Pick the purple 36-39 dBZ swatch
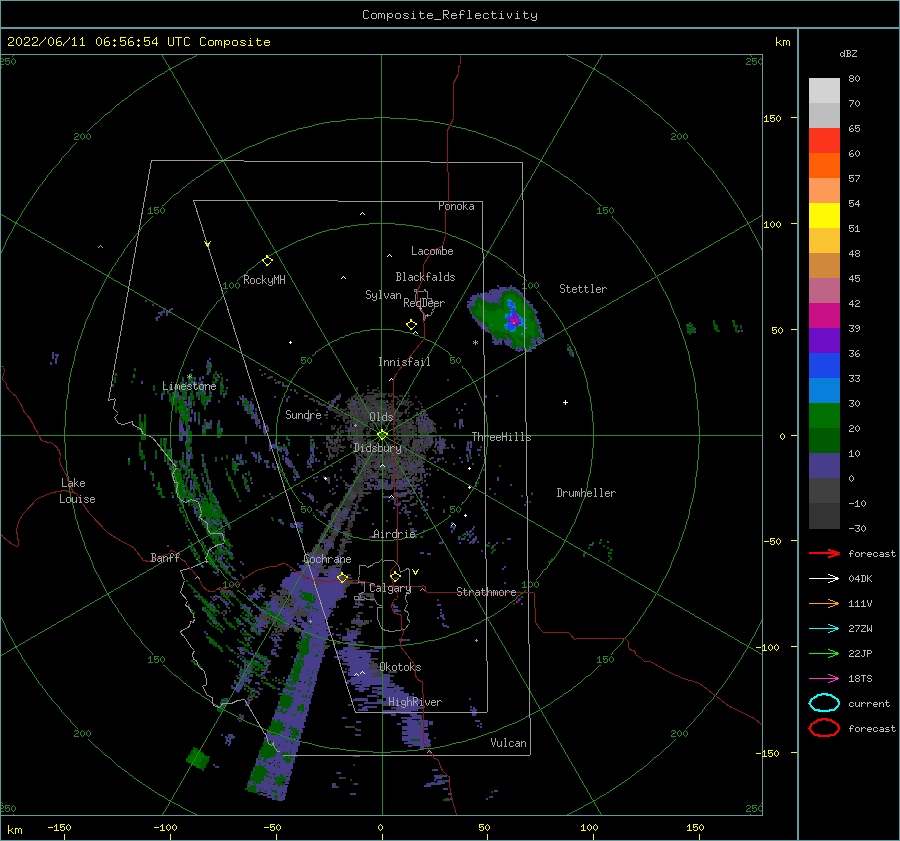Screen dimensions: 900x841 point(824,340)
